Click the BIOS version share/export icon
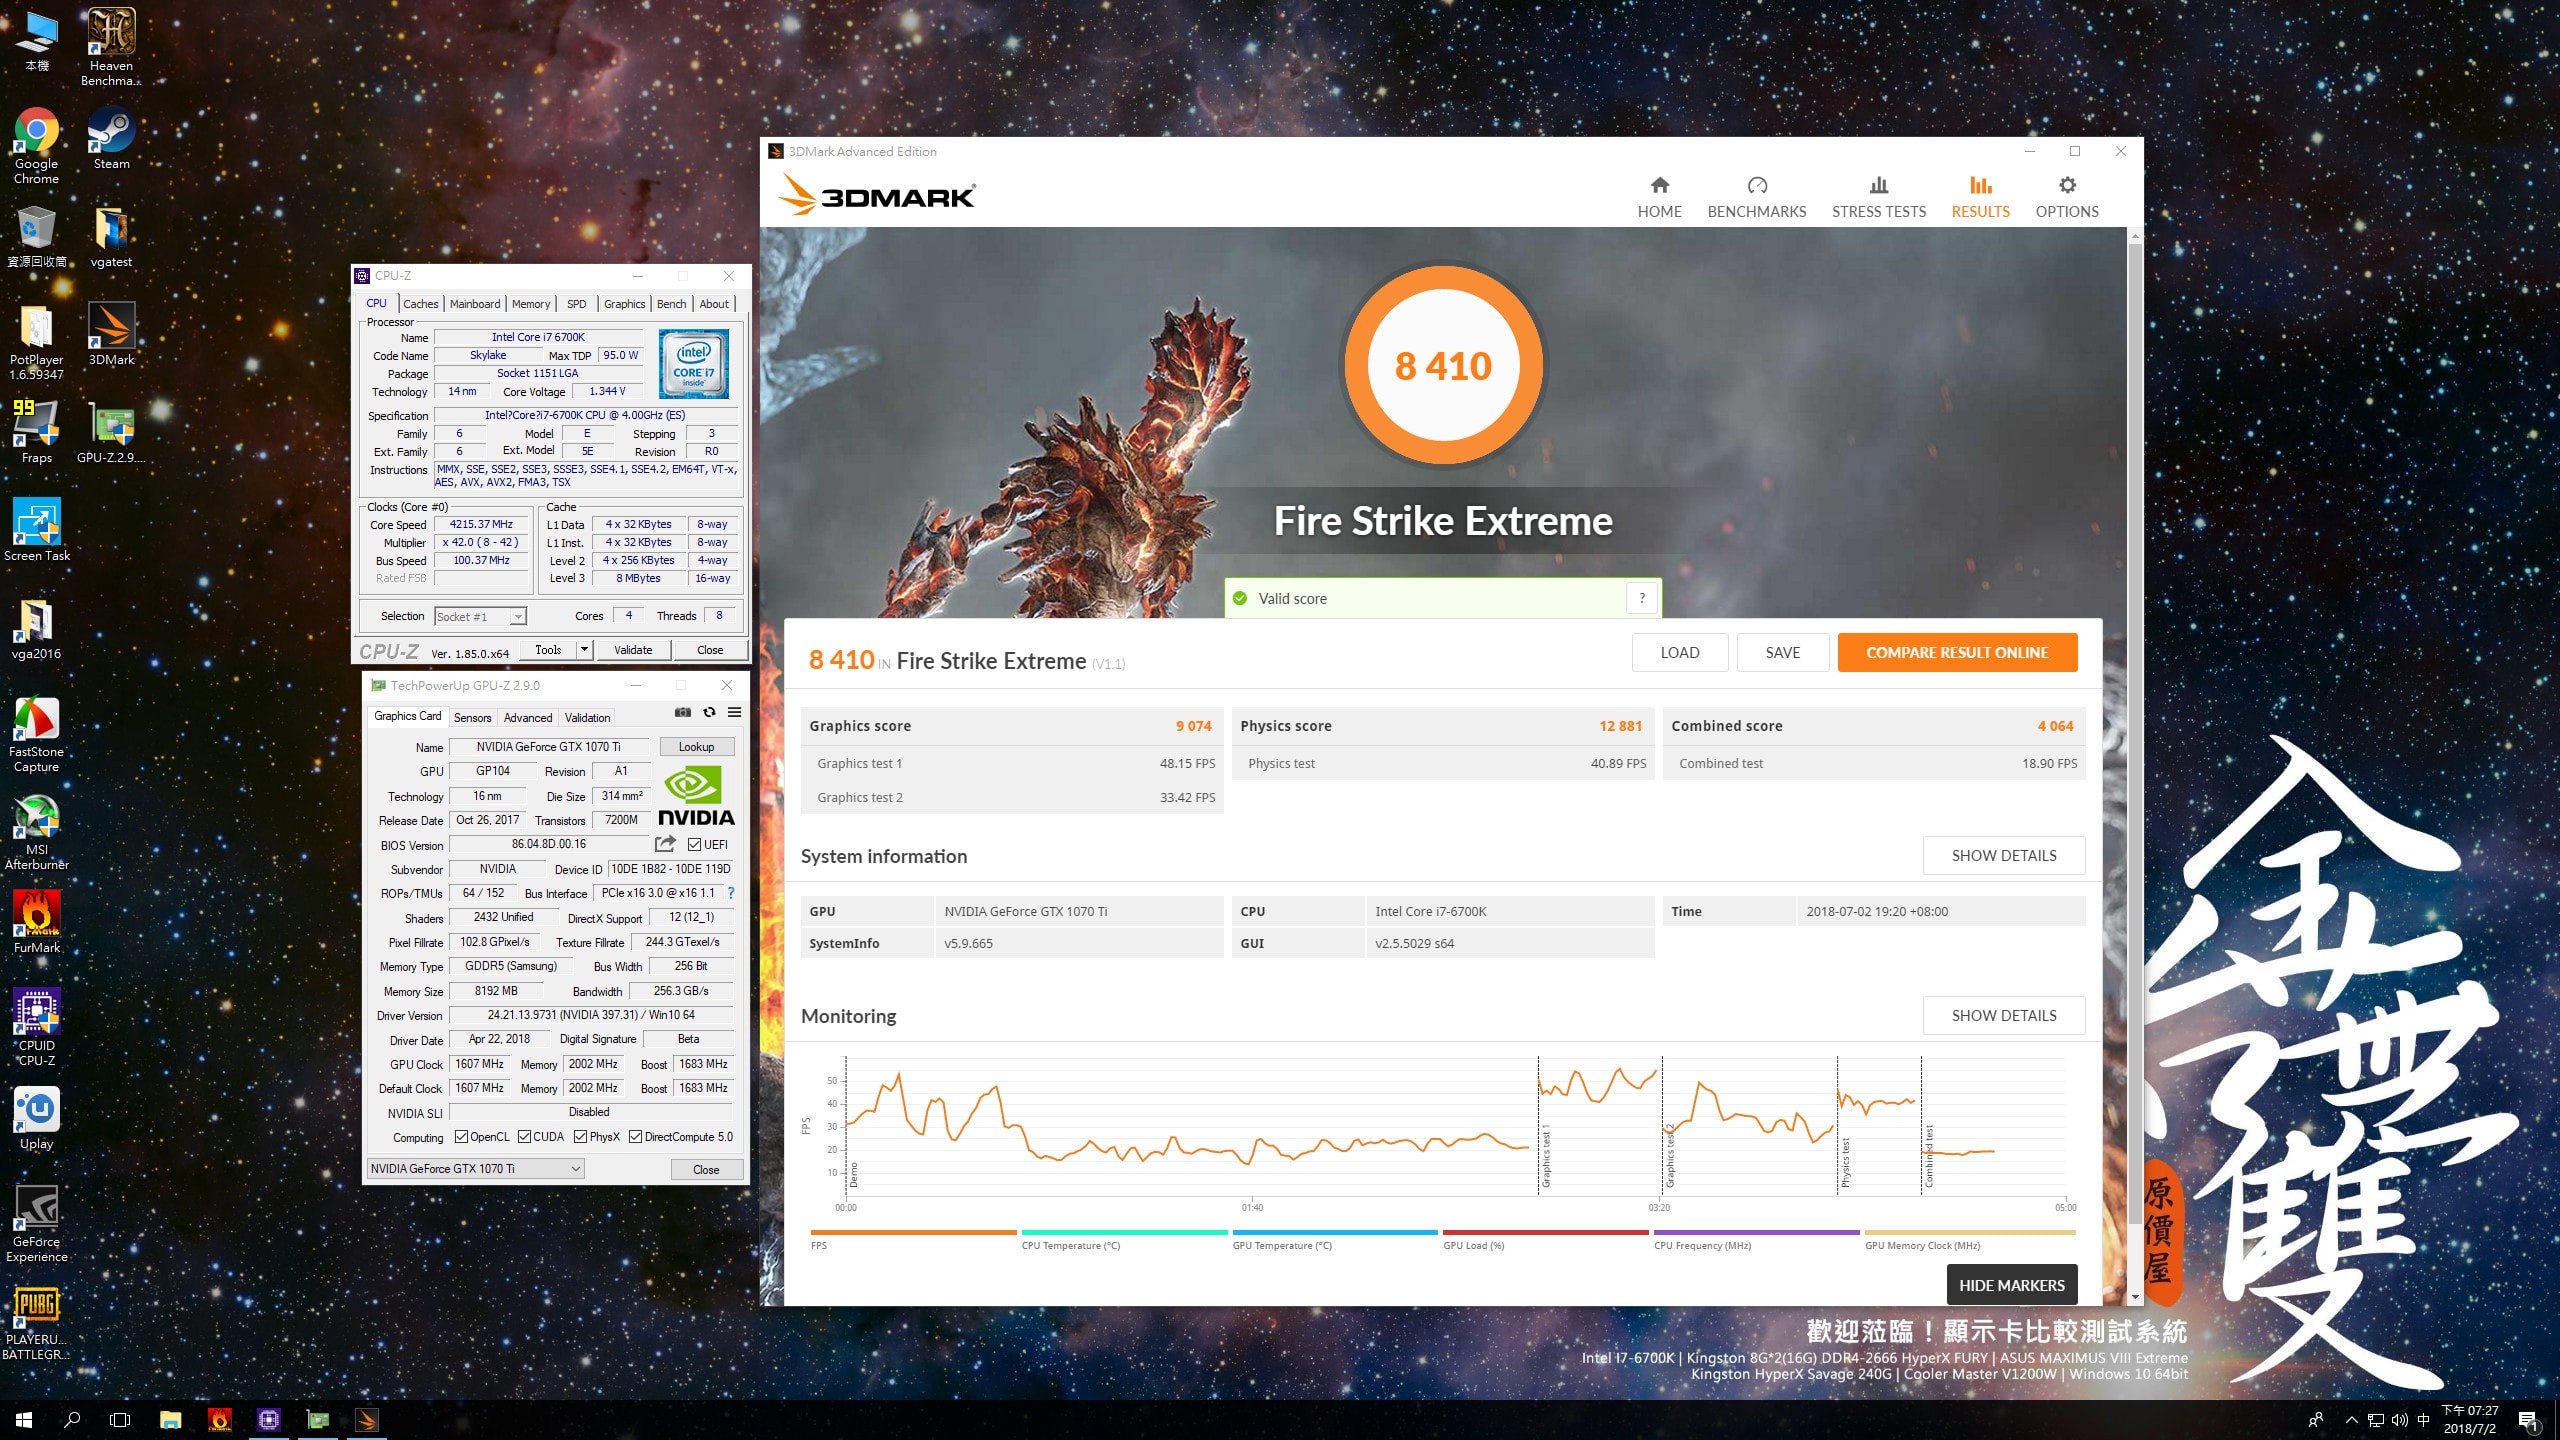Image resolution: width=2560 pixels, height=1440 pixels. 665,844
